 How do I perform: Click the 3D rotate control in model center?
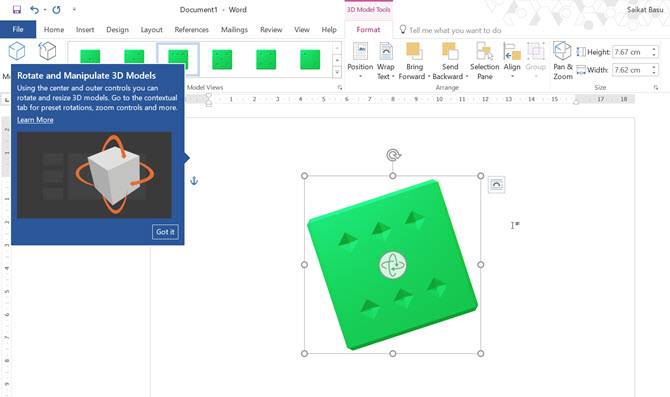393,265
